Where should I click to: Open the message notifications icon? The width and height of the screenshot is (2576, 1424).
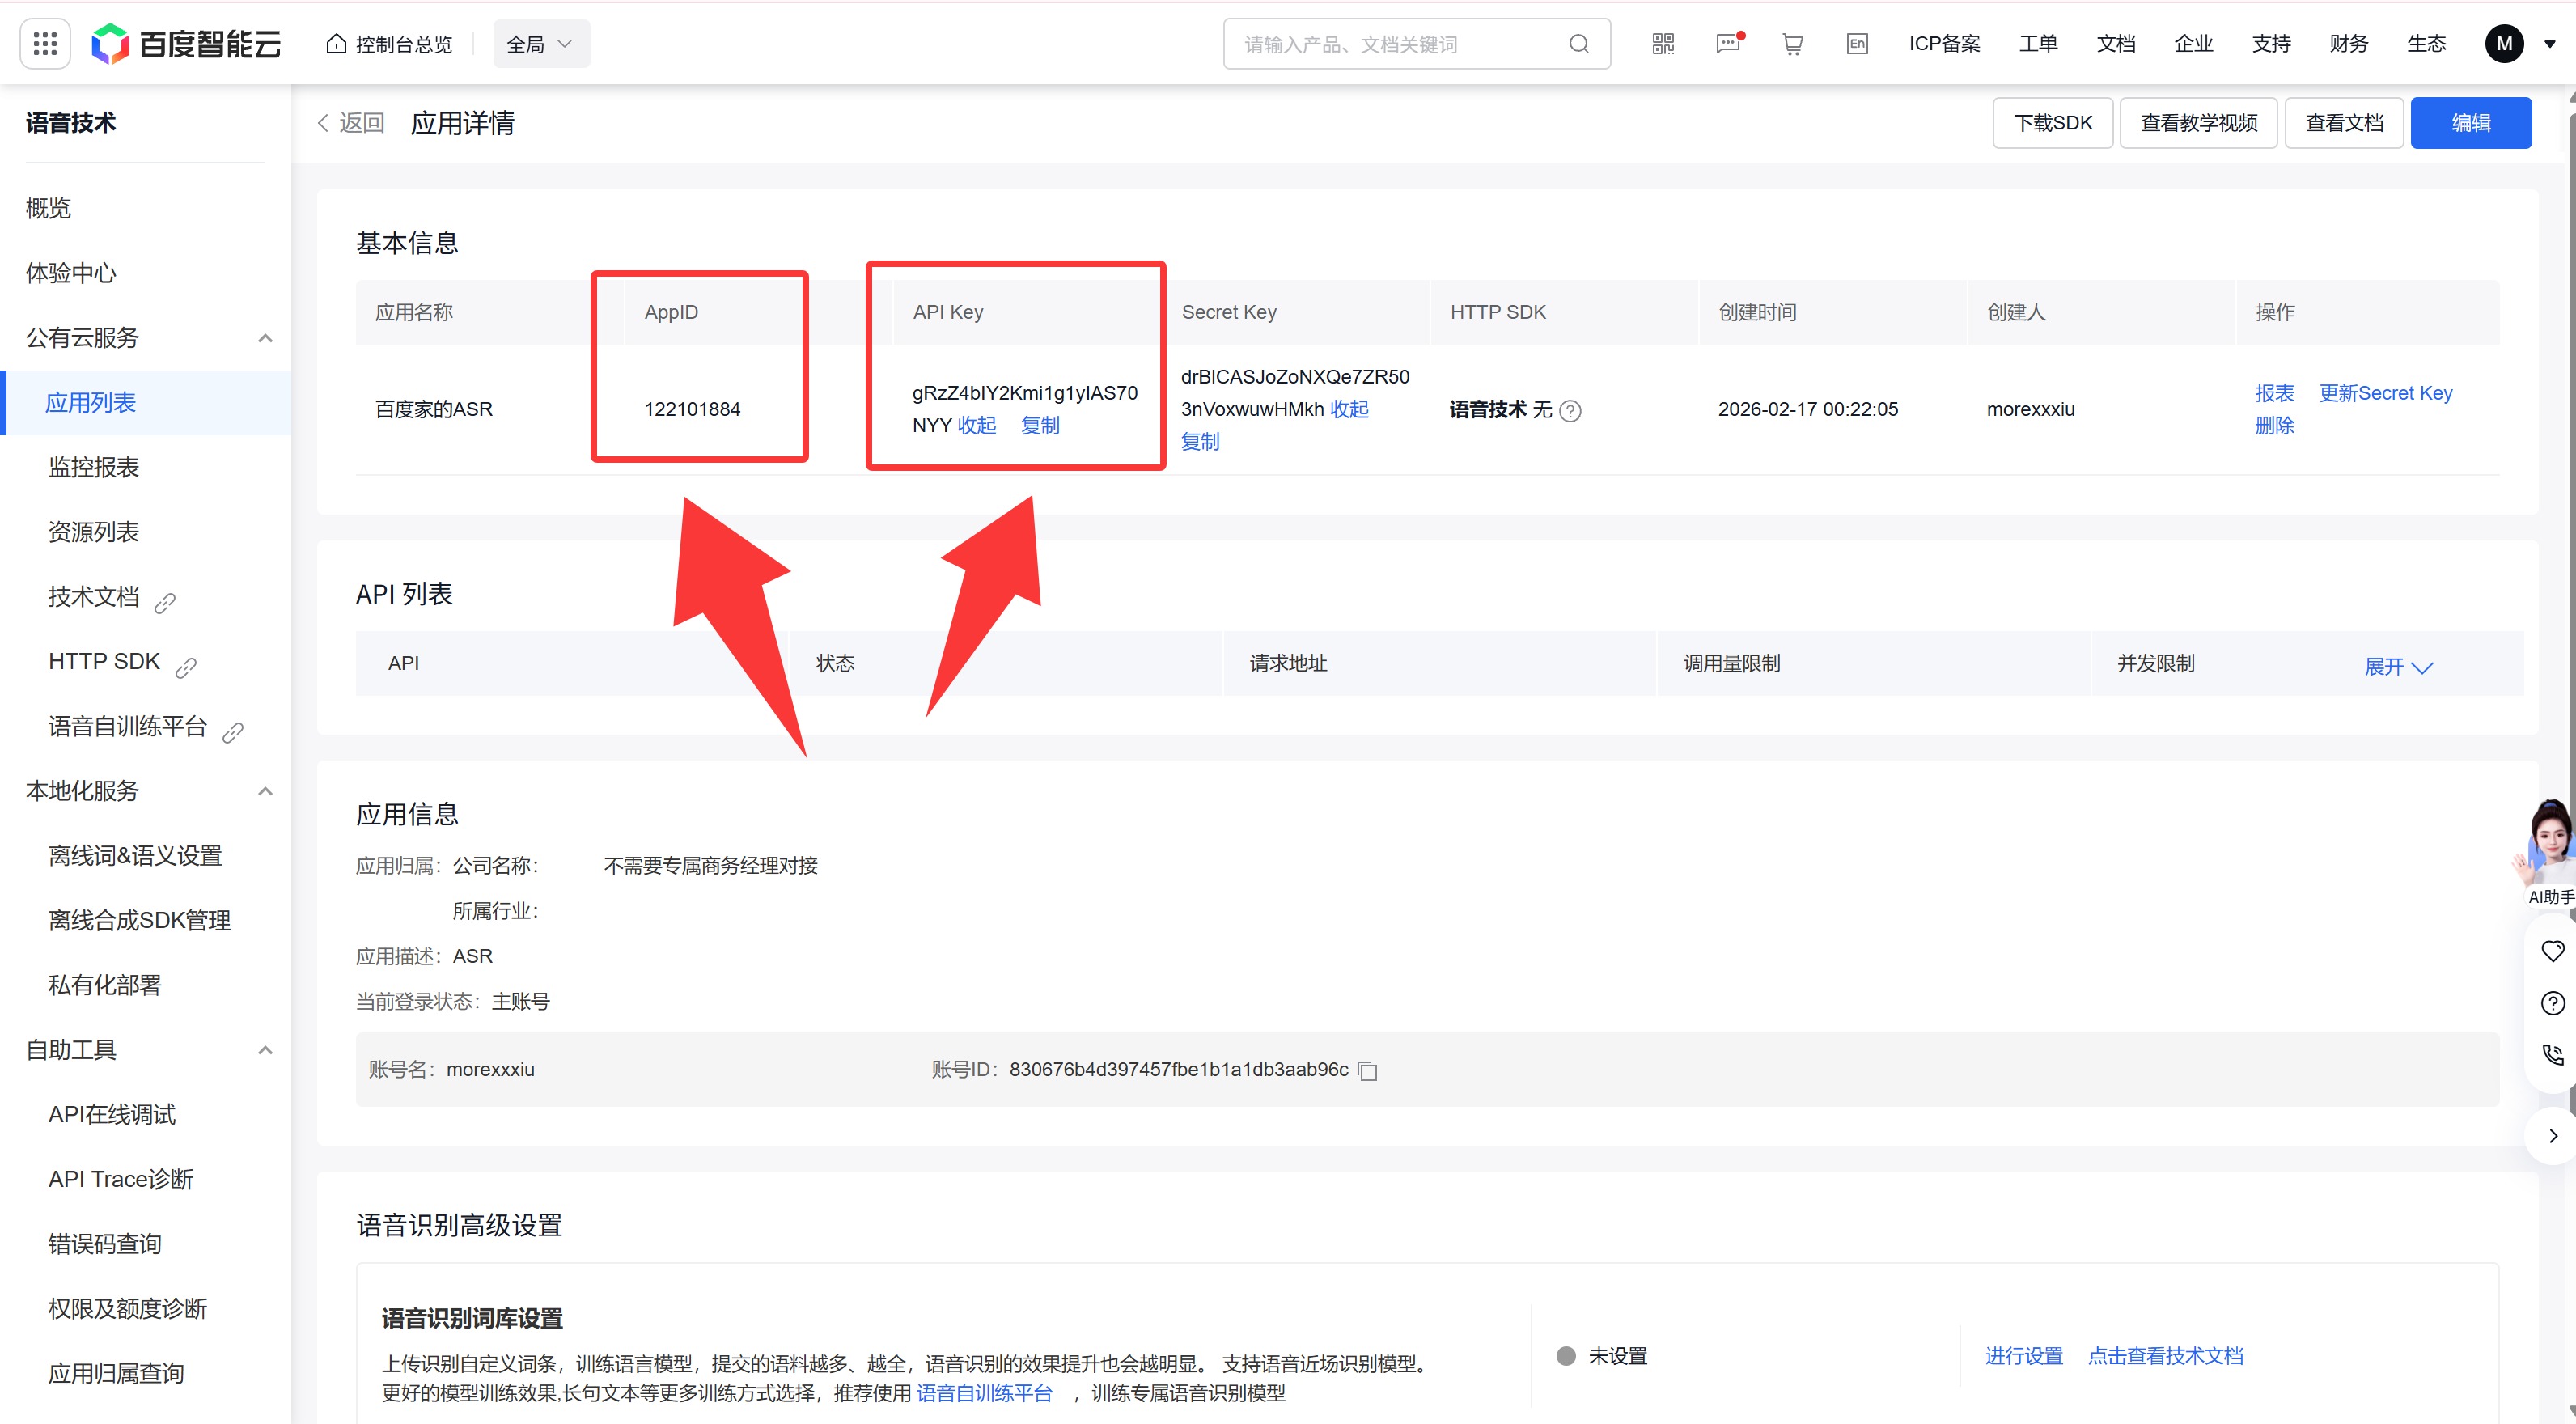tap(1728, 44)
